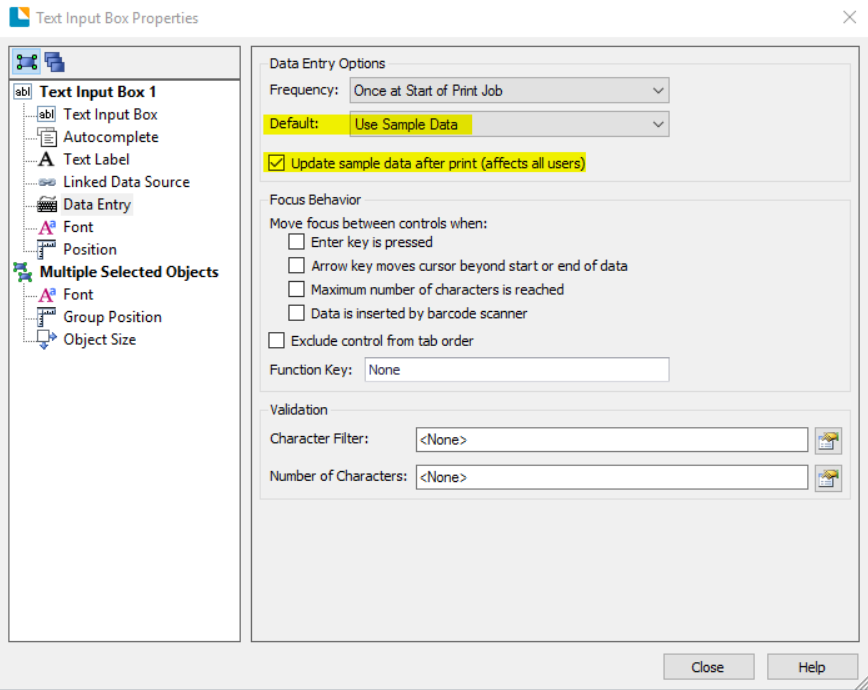Click the keyboard icon for Data Entry
868x690 pixels.
(47, 204)
